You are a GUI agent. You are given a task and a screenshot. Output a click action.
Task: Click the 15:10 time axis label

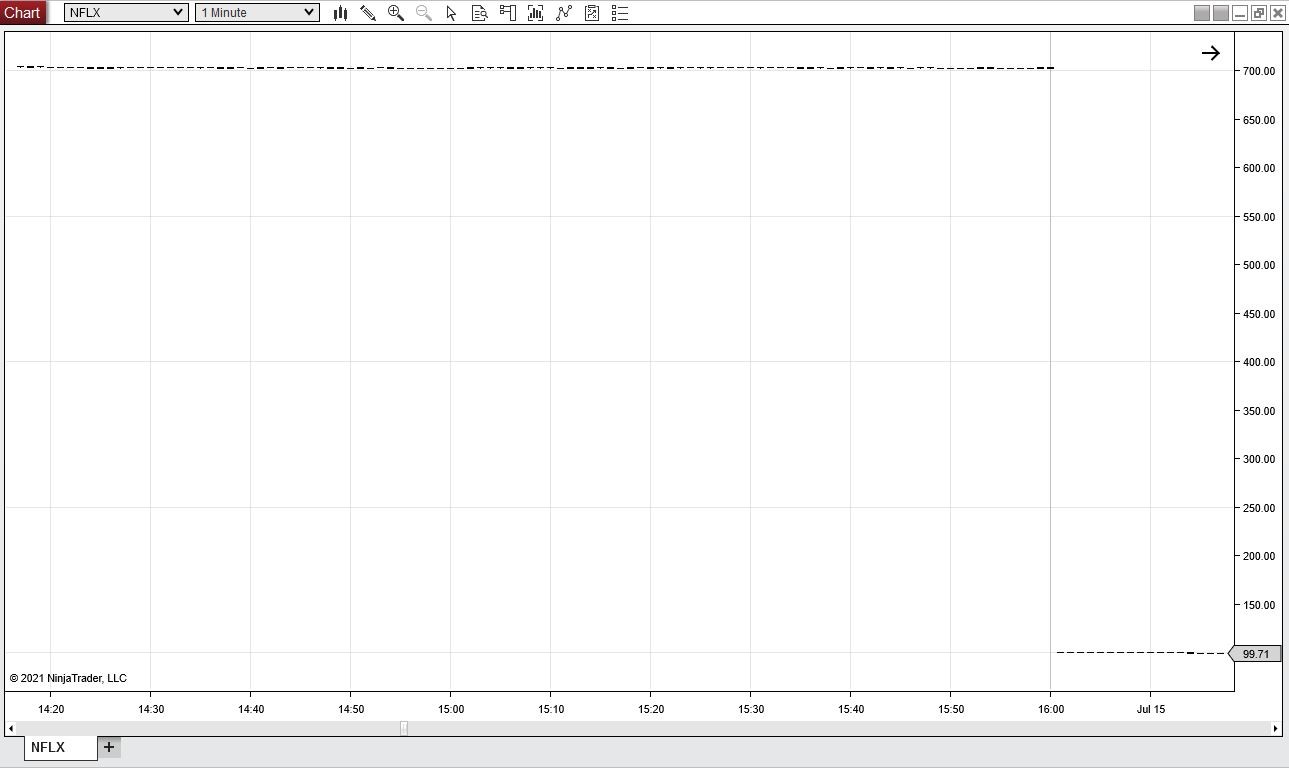(551, 709)
